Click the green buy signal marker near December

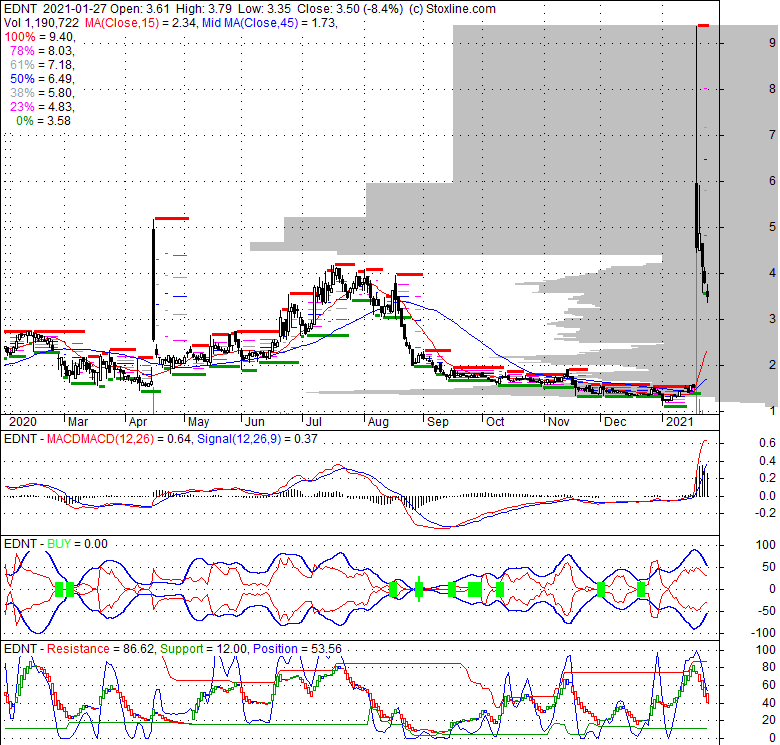pyautogui.click(x=600, y=590)
